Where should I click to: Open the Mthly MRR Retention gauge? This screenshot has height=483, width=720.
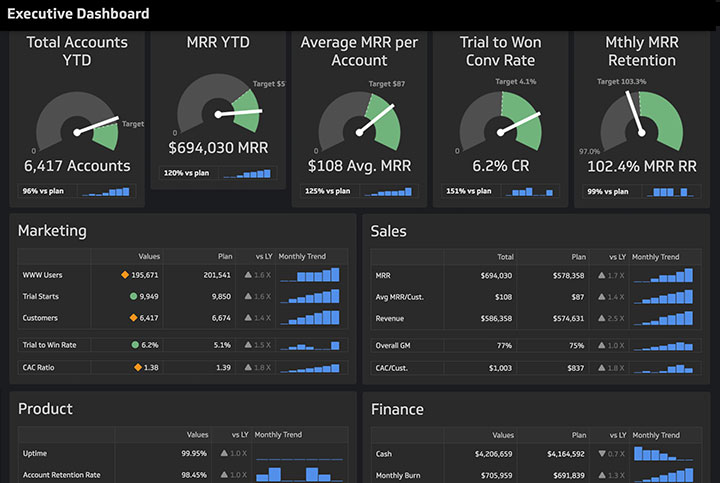pyautogui.click(x=641, y=122)
